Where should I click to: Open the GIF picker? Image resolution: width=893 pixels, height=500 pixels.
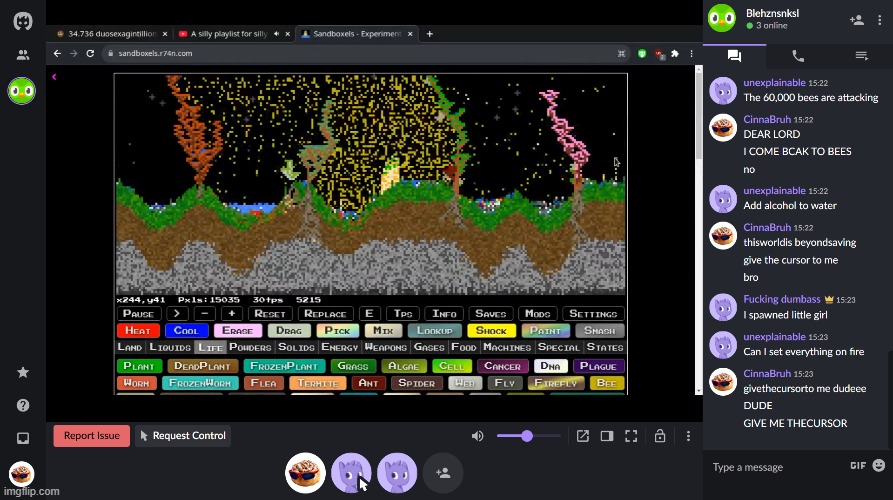tap(858, 466)
